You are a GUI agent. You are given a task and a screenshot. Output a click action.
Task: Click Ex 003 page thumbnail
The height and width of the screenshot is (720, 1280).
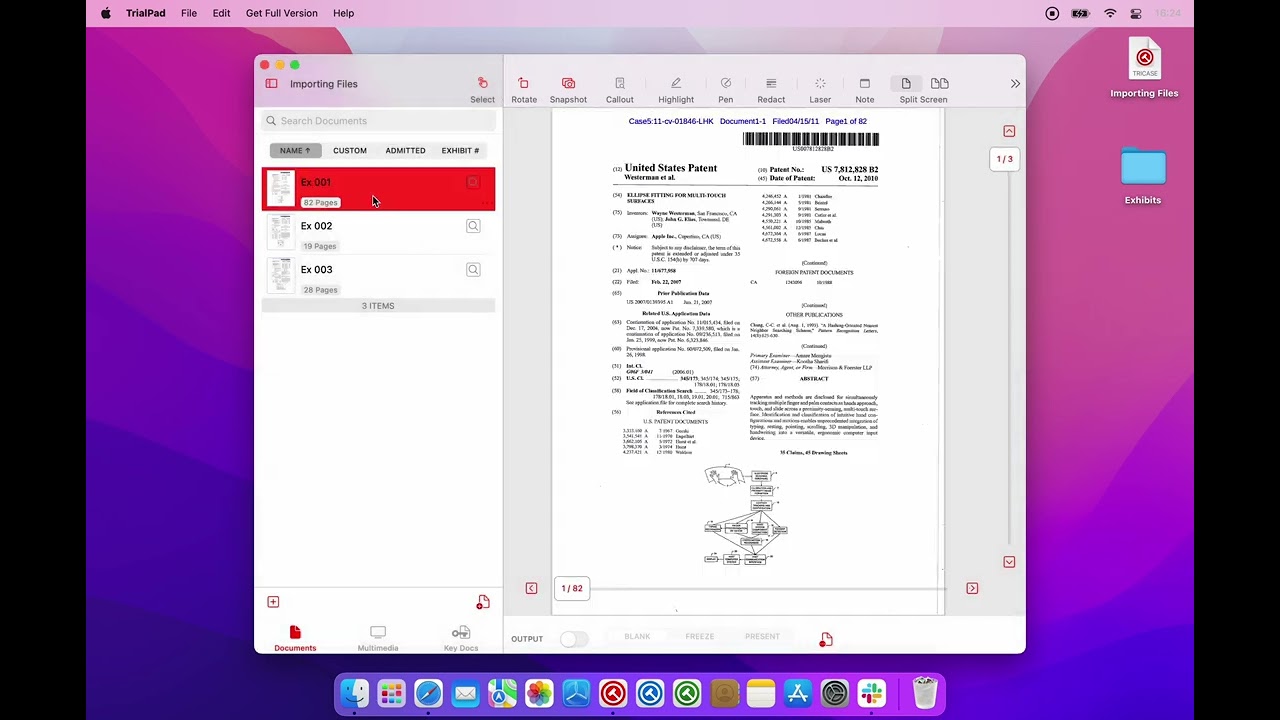click(x=281, y=277)
